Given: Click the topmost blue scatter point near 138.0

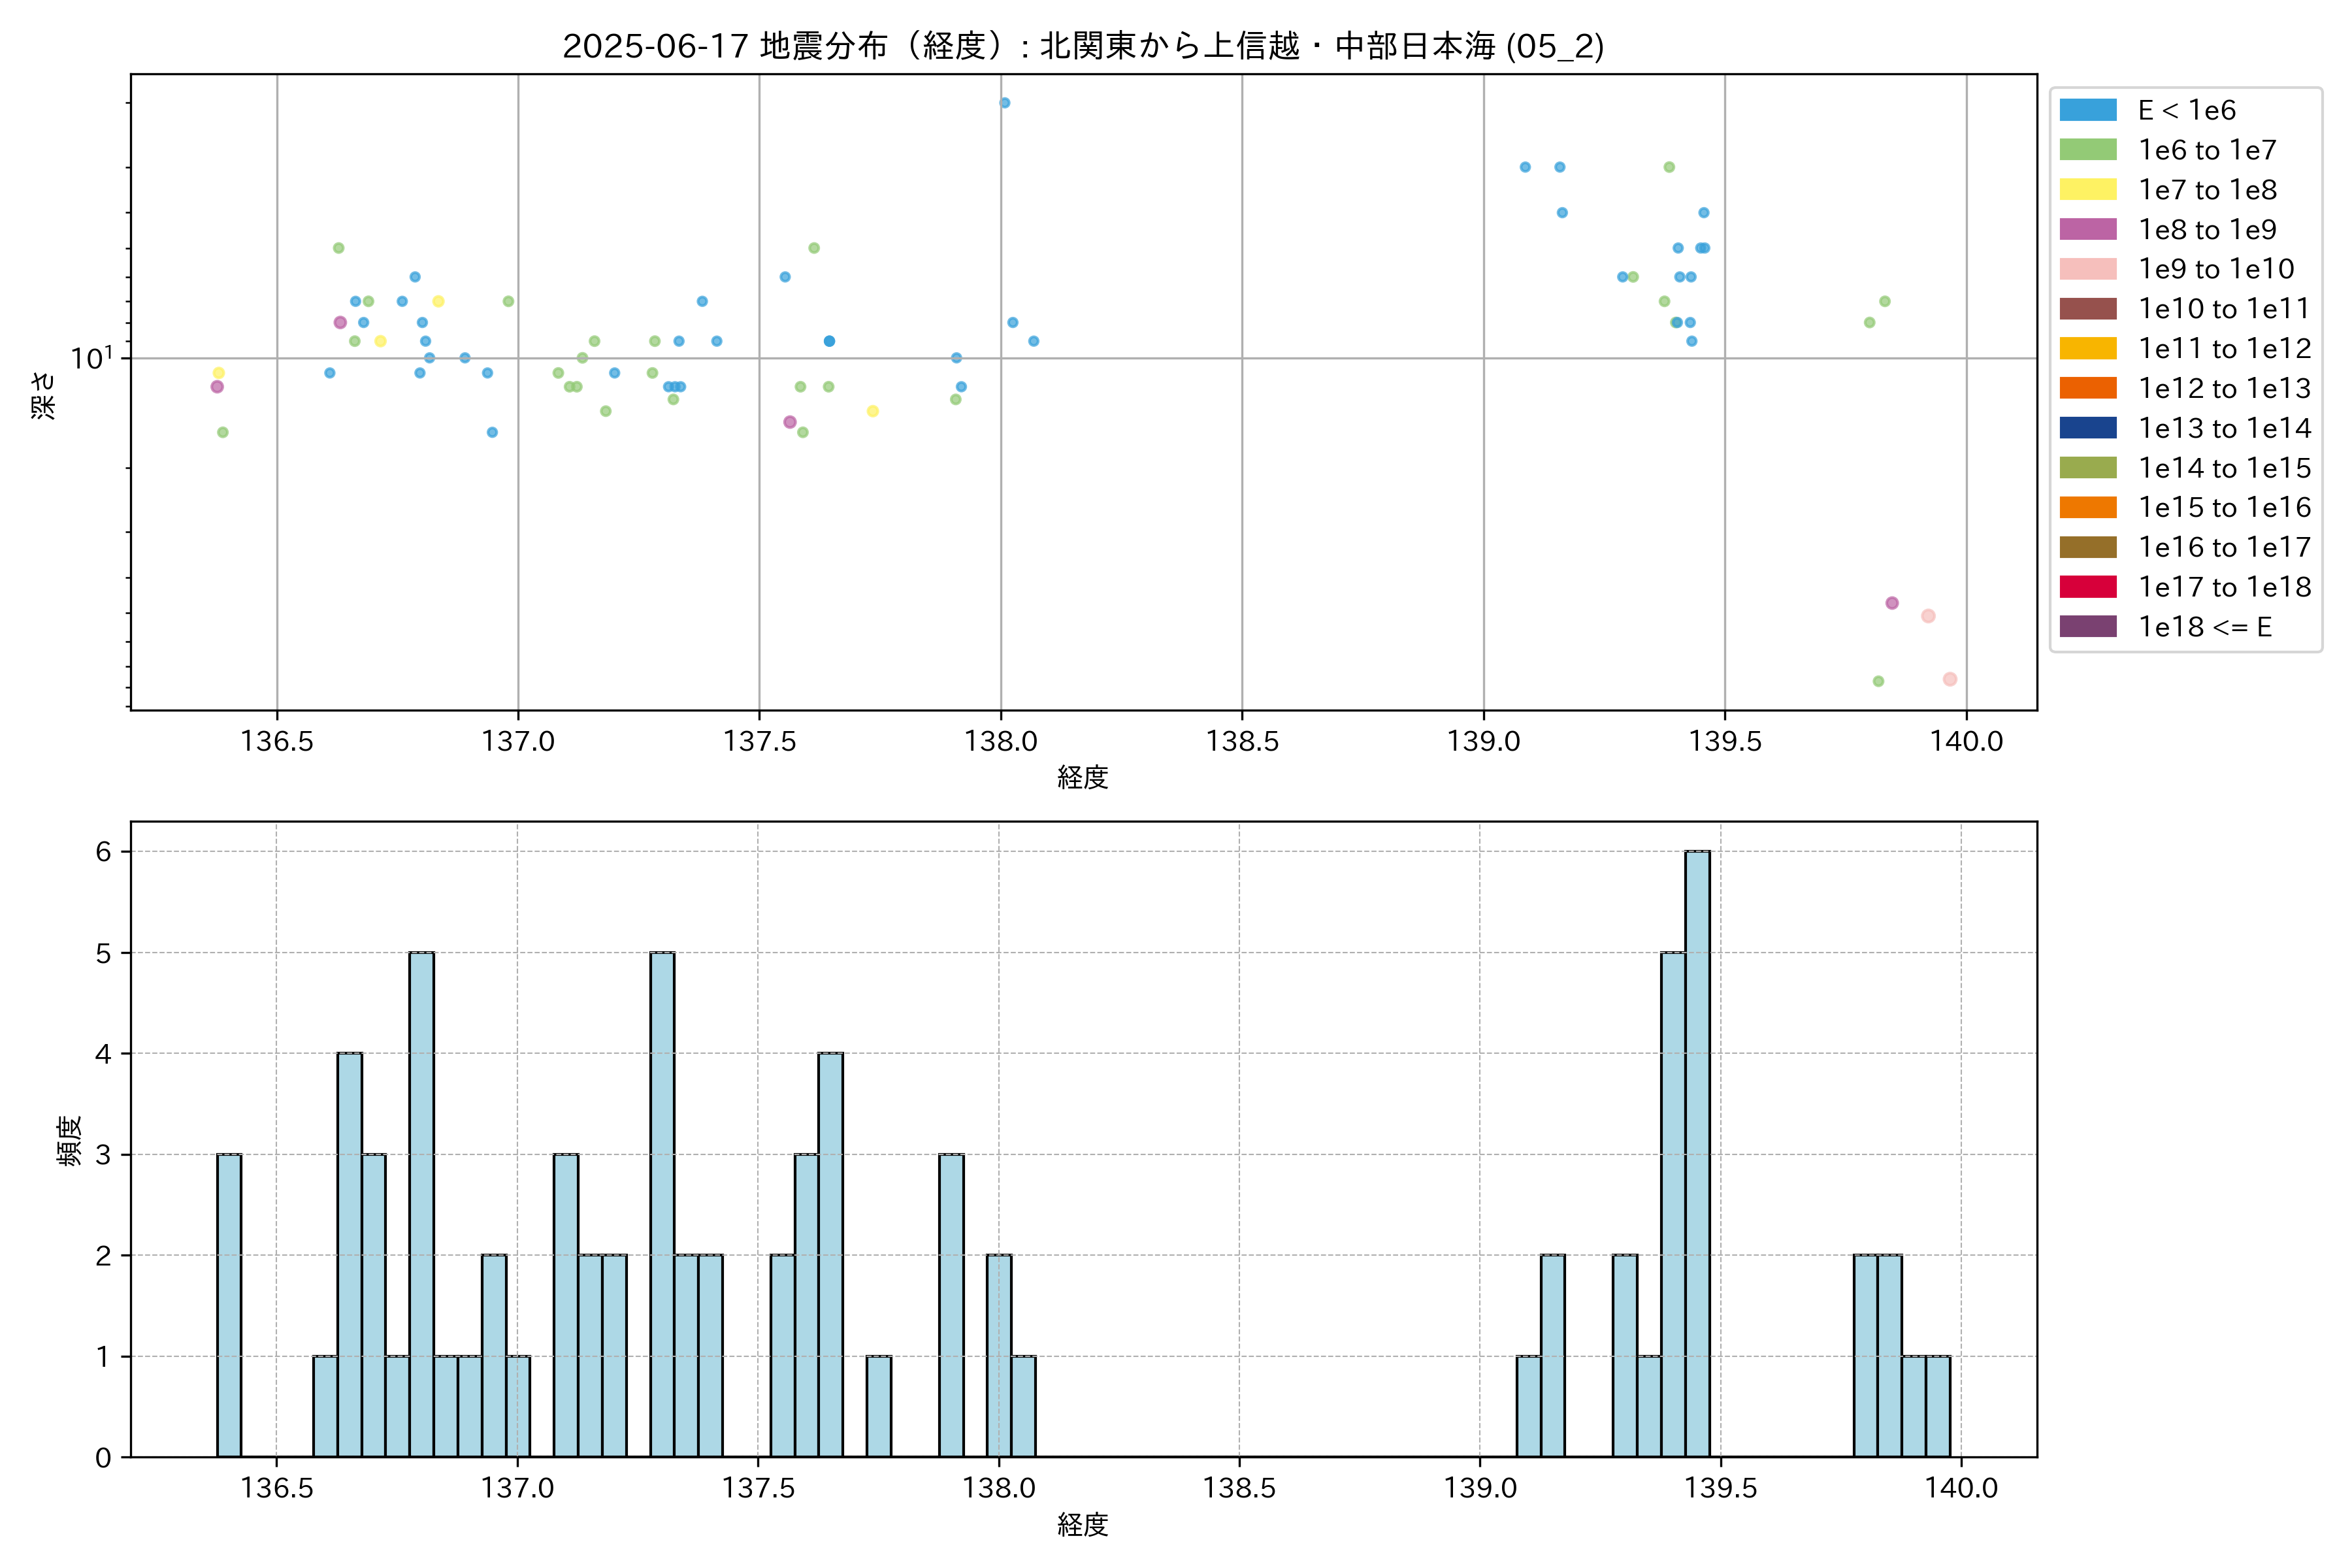Looking at the screenshot, I should [1004, 103].
